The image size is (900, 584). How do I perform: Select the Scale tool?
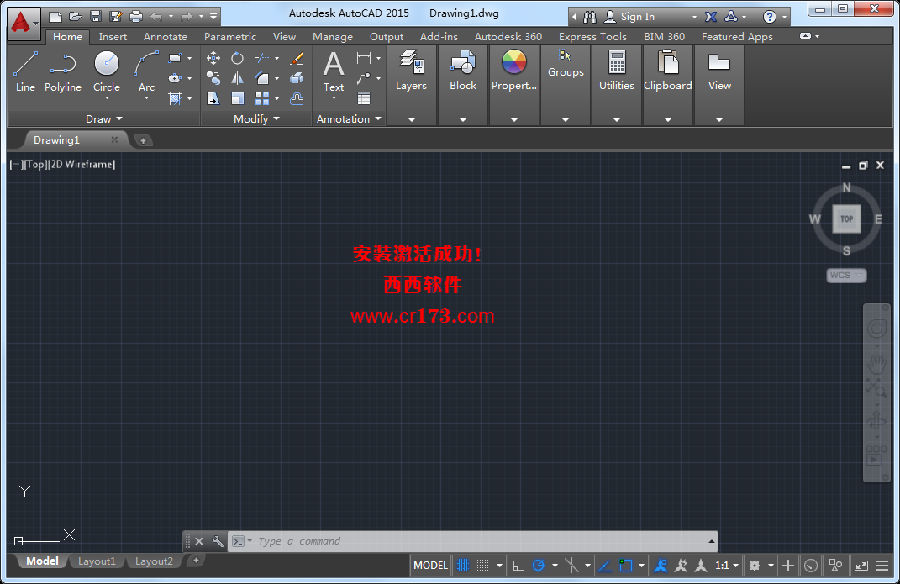tap(237, 98)
